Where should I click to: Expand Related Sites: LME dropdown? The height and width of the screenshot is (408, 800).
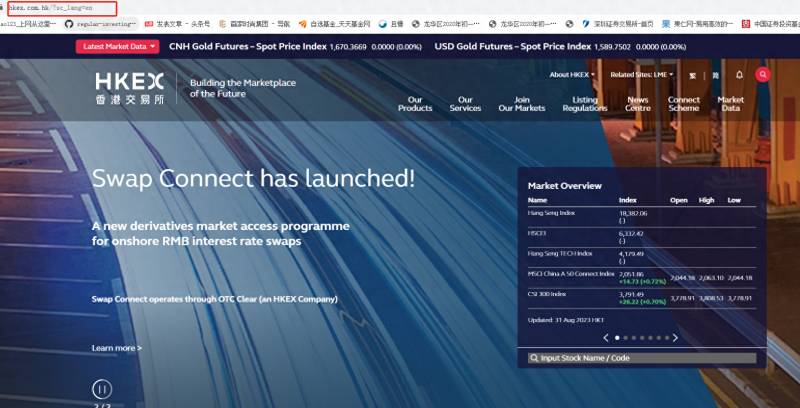(642, 75)
